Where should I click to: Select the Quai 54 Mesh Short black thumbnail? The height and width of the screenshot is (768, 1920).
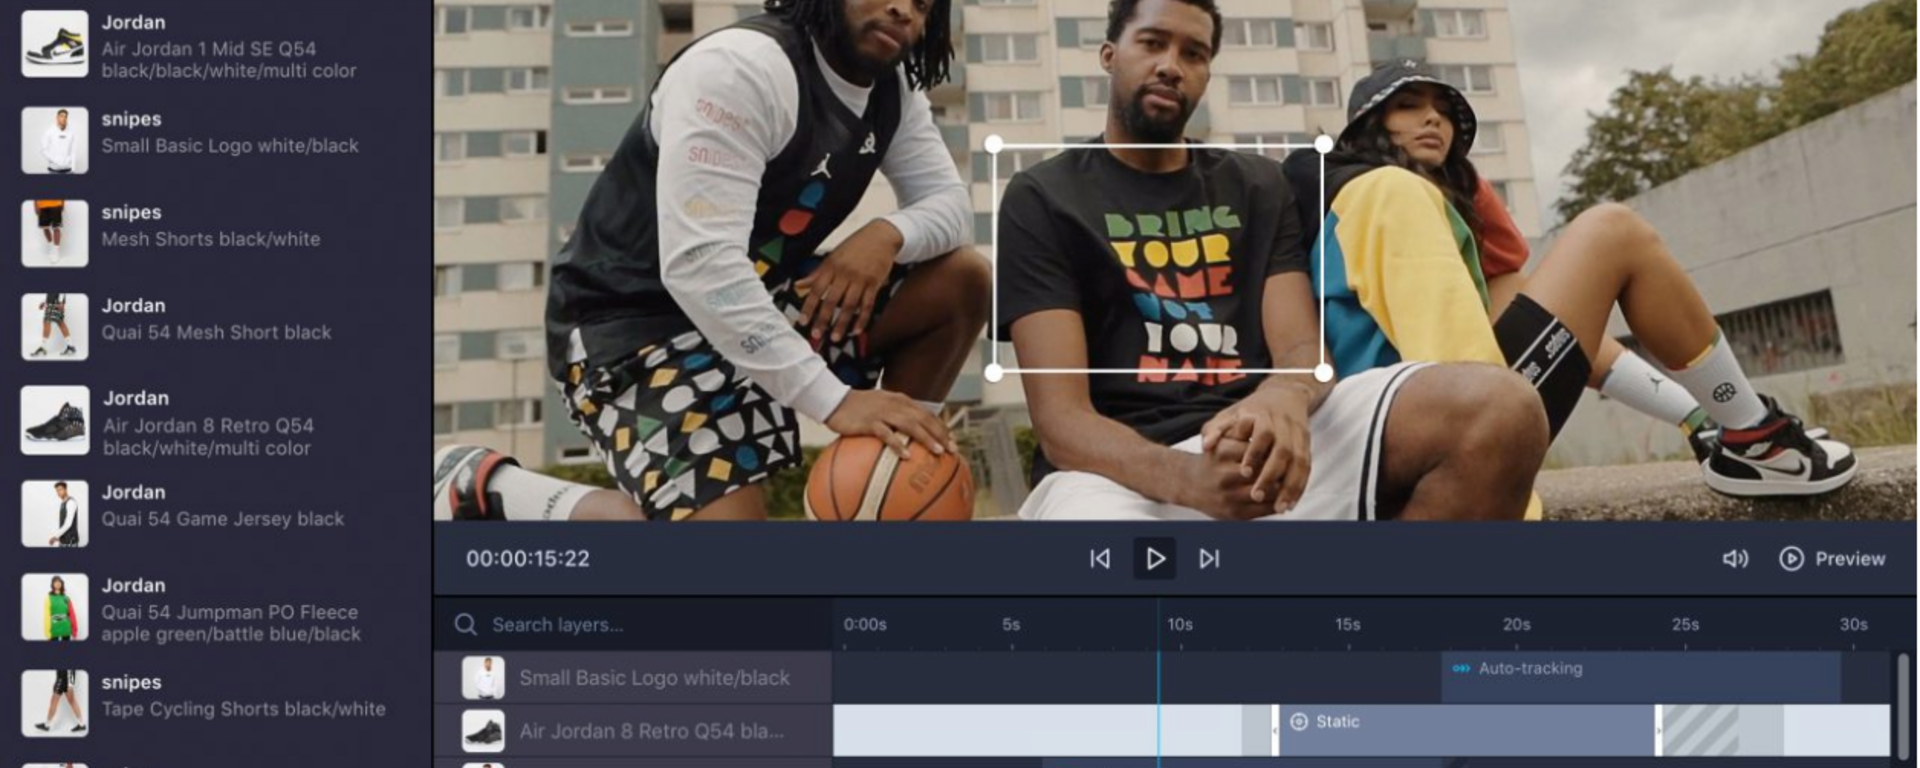[x=55, y=327]
